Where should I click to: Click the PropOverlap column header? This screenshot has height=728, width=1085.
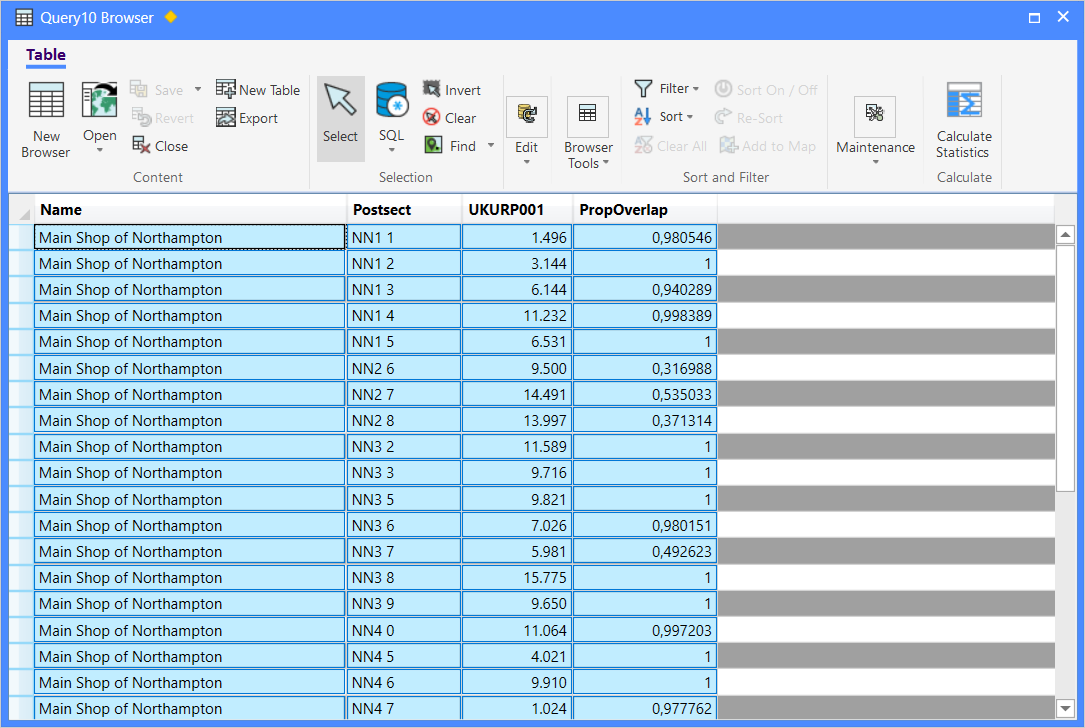(x=645, y=210)
